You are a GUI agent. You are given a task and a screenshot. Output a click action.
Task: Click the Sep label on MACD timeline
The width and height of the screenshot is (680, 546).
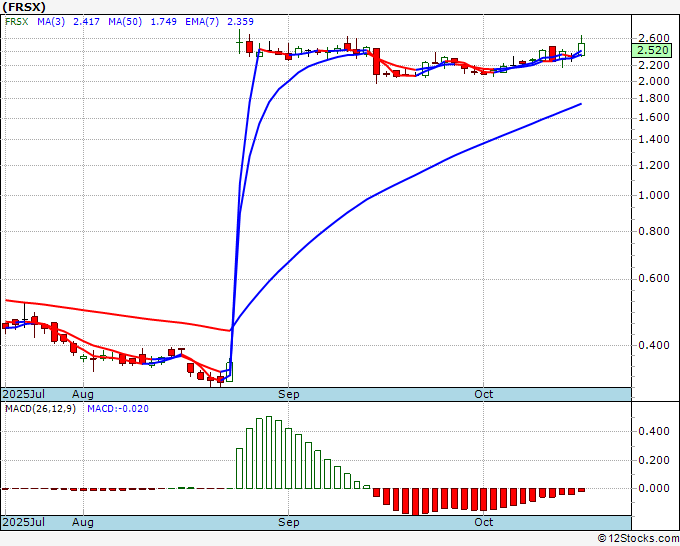pos(288,522)
